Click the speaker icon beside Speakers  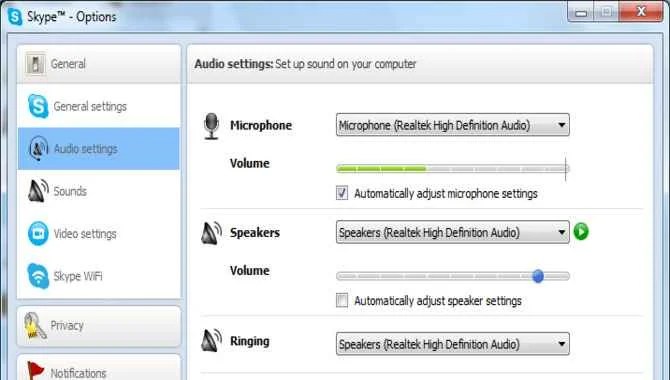click(x=212, y=233)
